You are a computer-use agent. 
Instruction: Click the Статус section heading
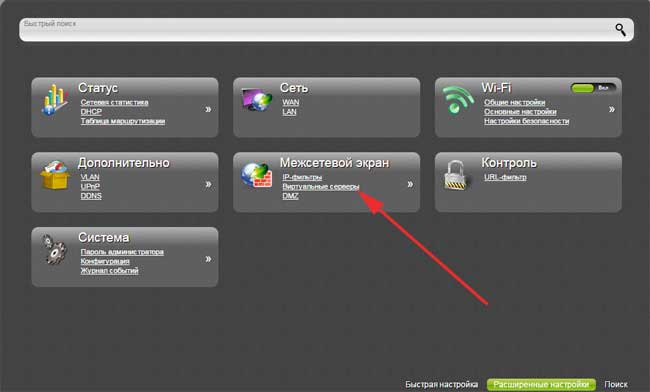click(x=98, y=88)
